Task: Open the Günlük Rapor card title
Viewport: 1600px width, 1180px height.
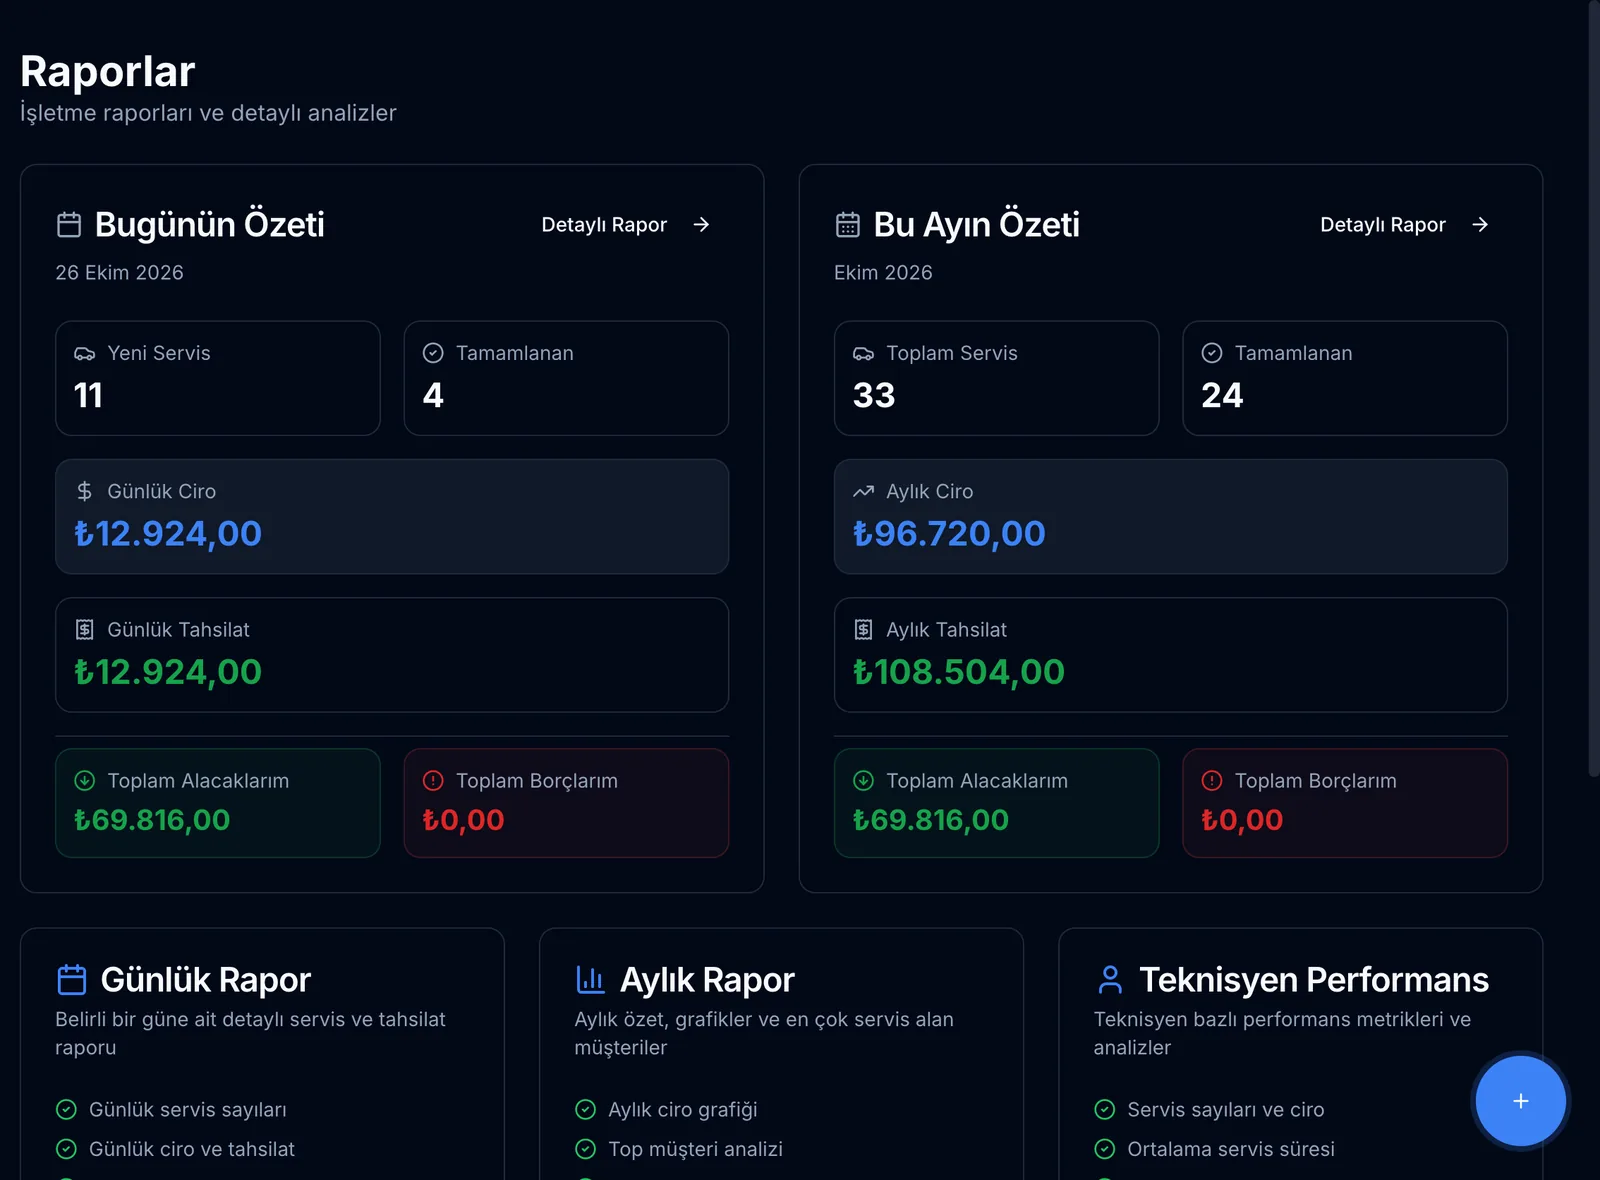Action: (206, 980)
